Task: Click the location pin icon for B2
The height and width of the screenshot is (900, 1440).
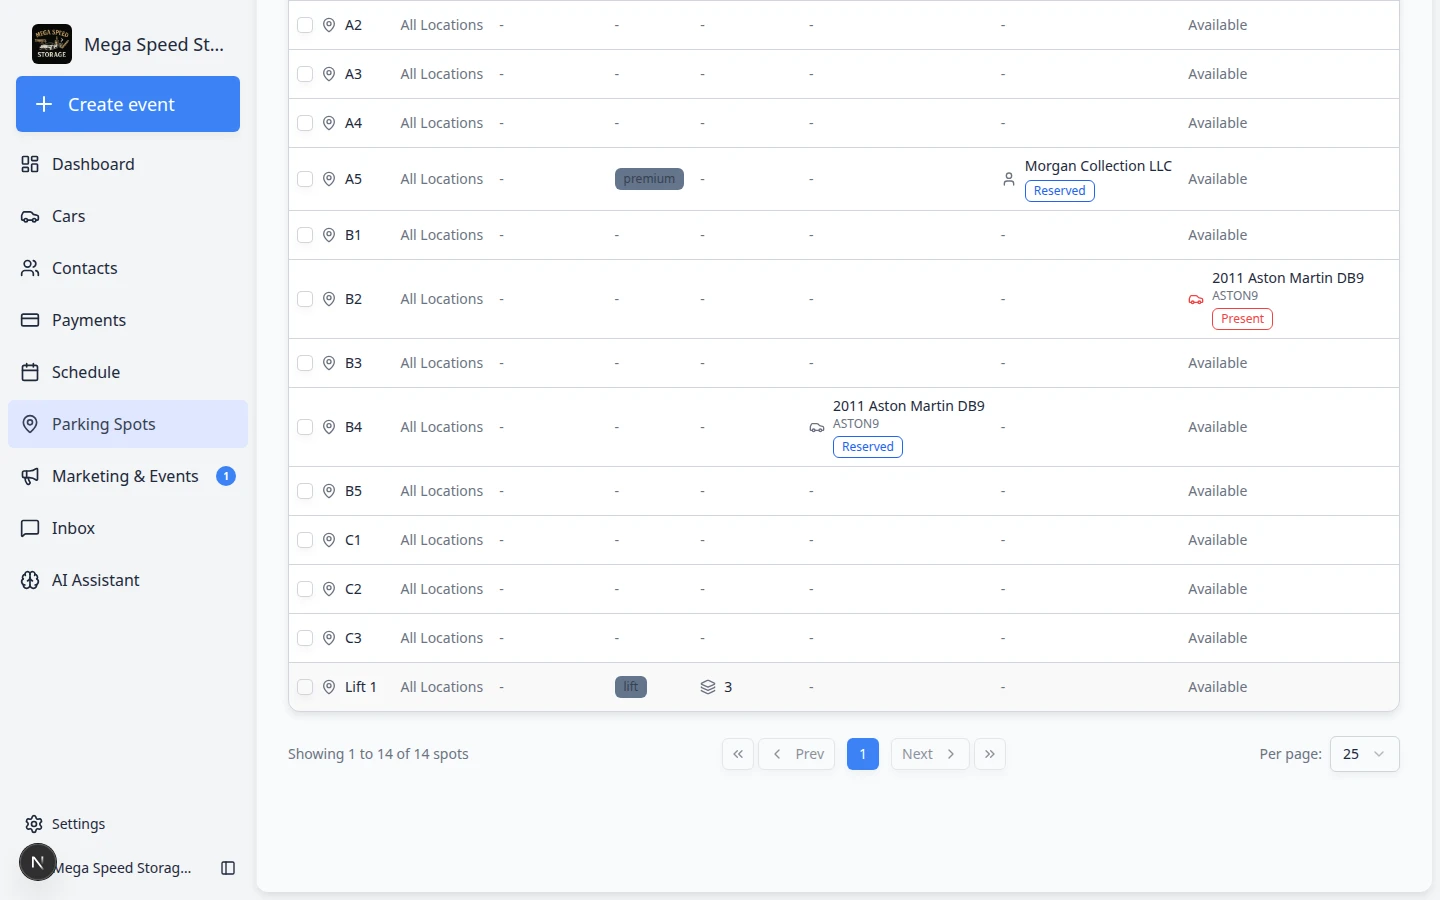Action: pyautogui.click(x=329, y=299)
